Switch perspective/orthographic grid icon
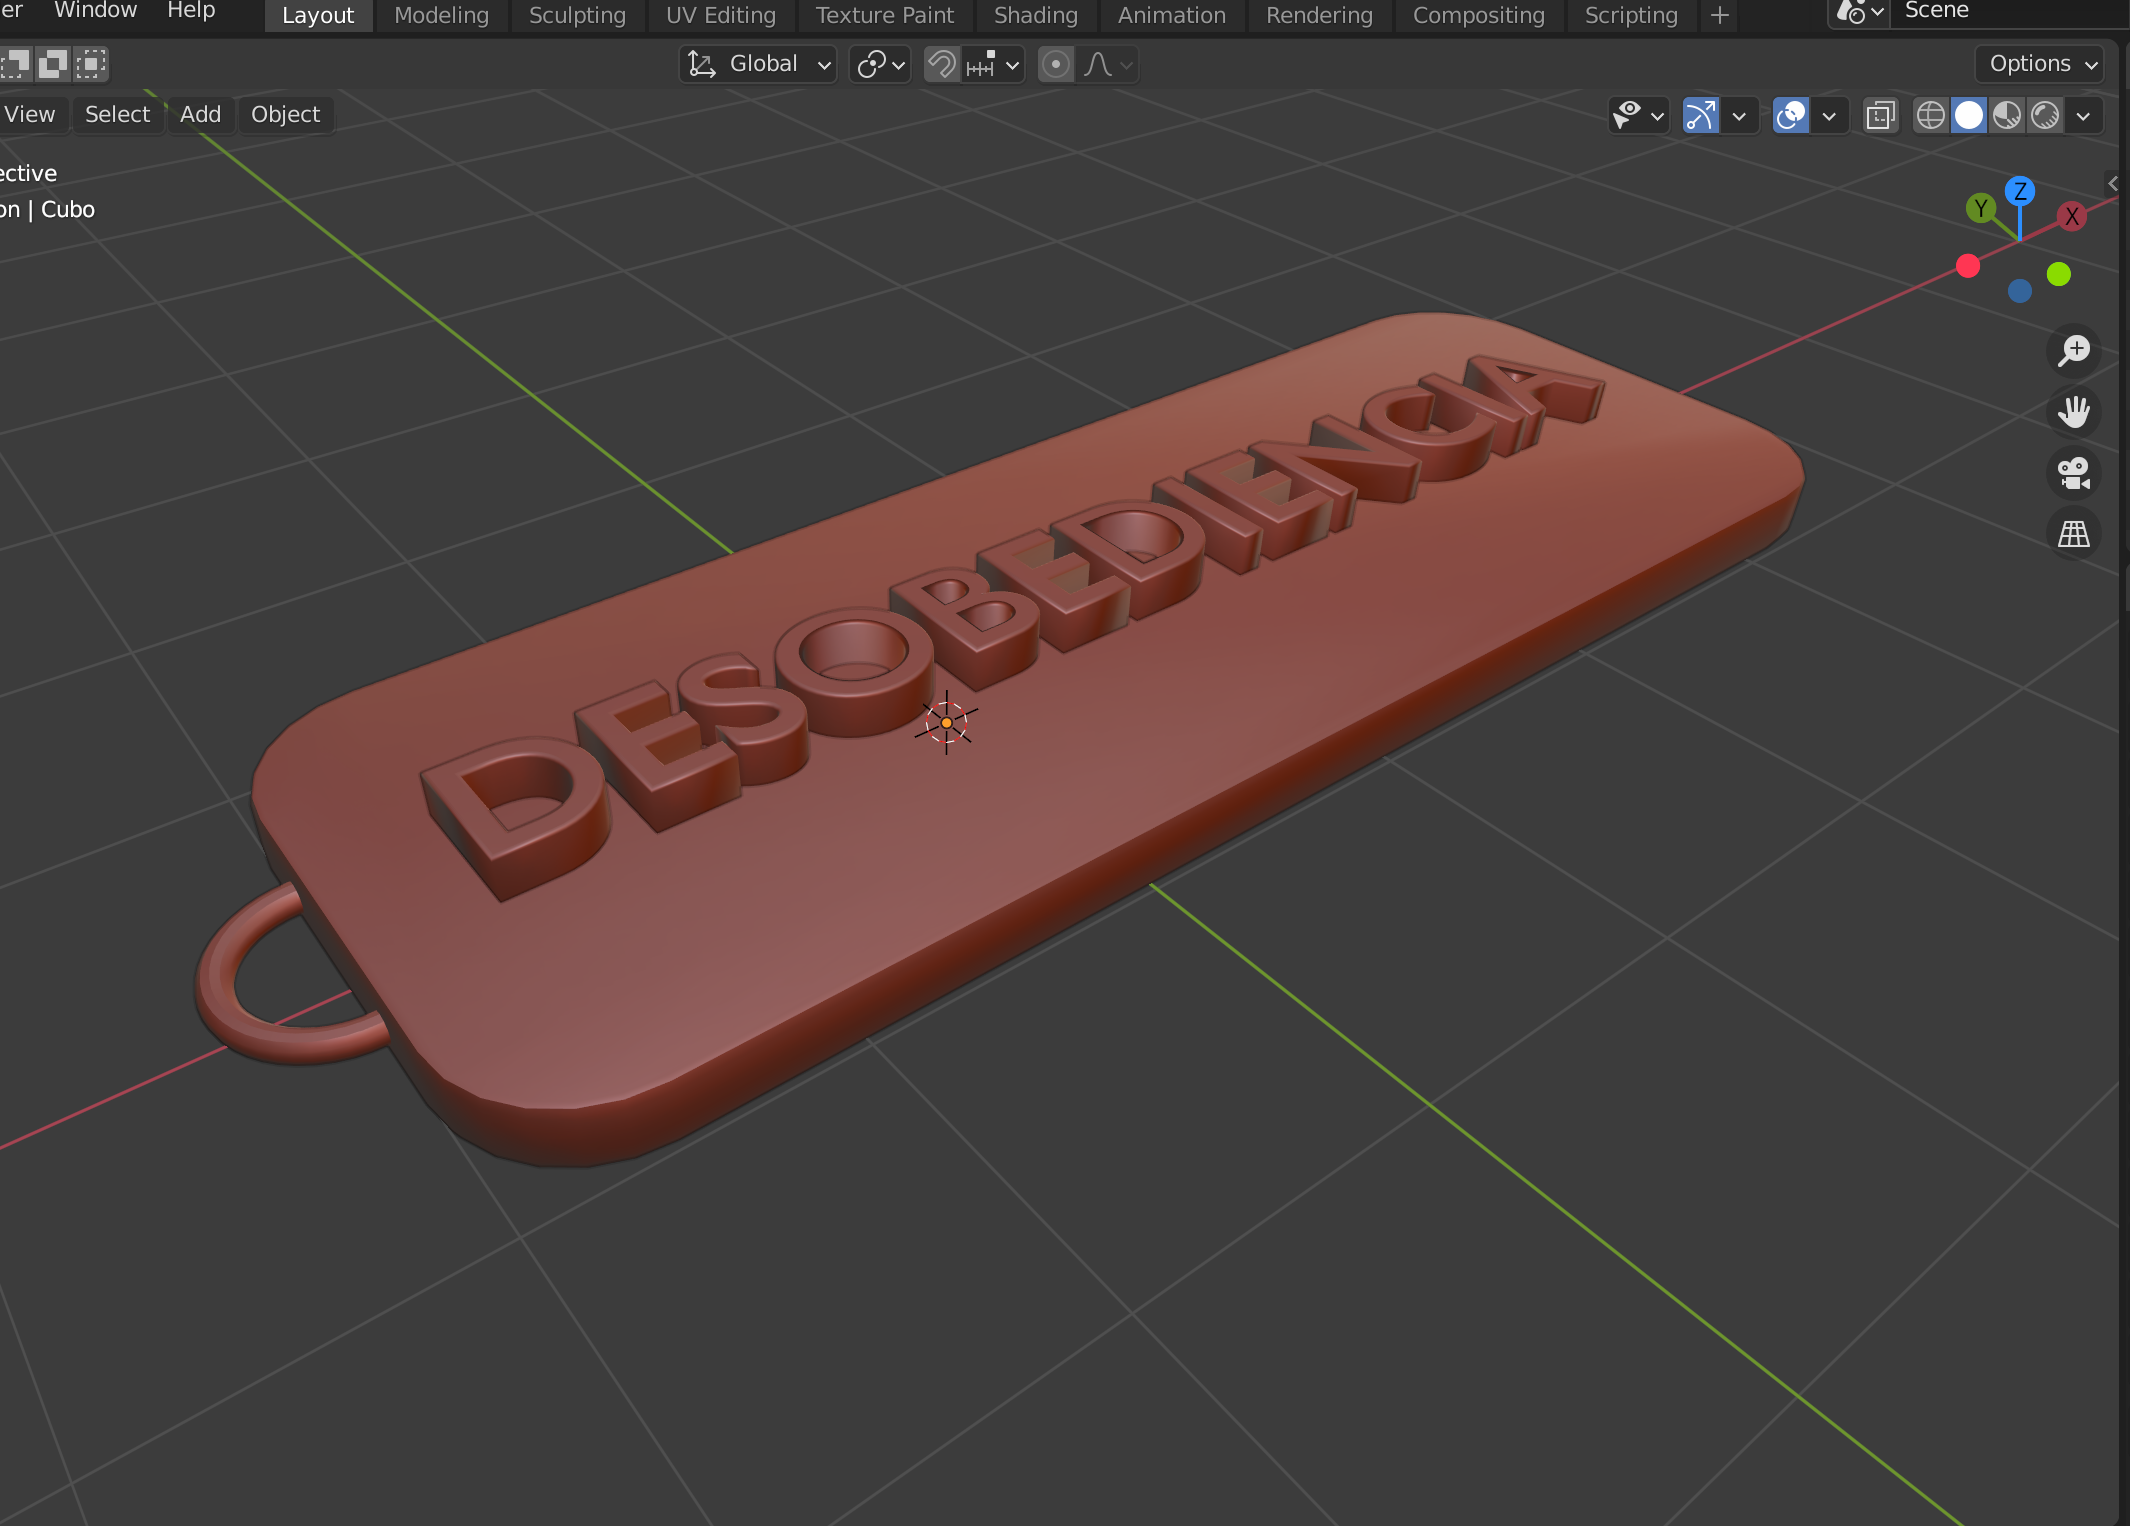 2074,534
